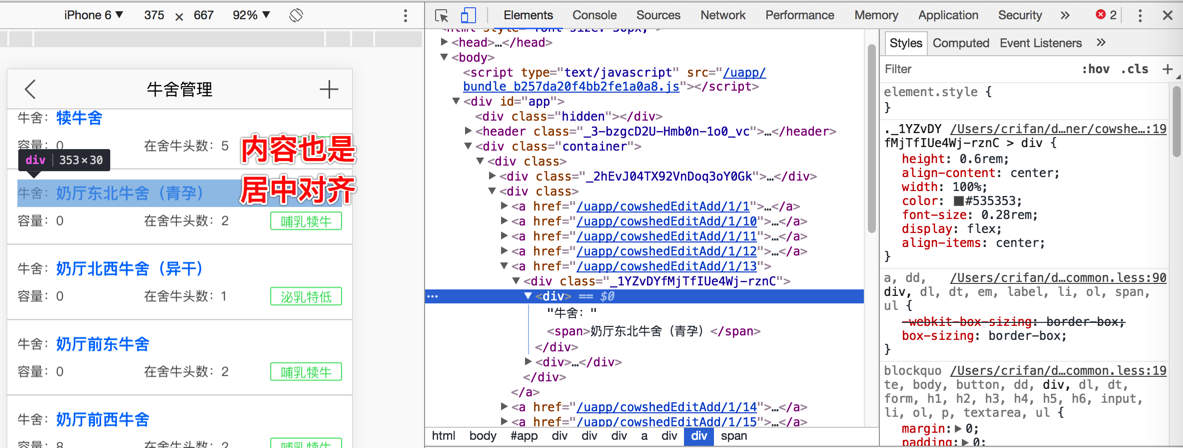Click the display: flex style declaration
The height and width of the screenshot is (448, 1183).
click(x=952, y=229)
